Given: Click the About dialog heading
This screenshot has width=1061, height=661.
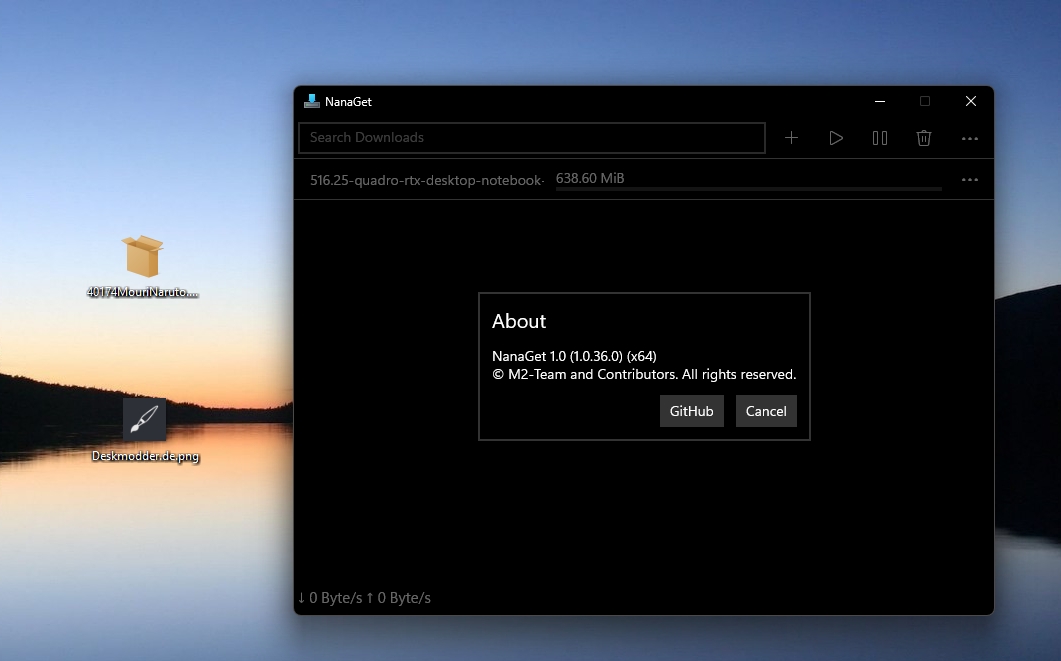Looking at the screenshot, I should 519,321.
